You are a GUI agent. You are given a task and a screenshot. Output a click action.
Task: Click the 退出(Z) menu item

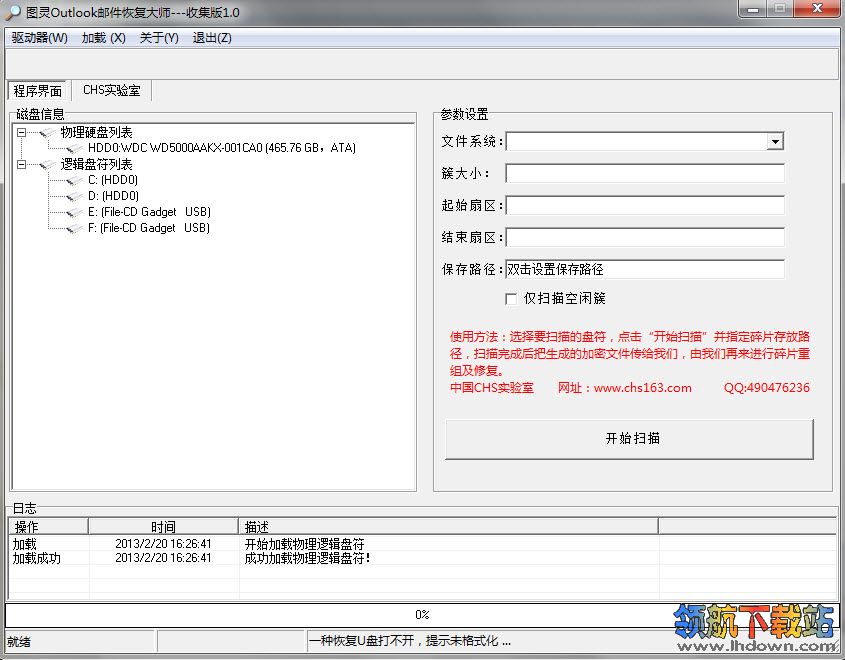[x=212, y=38]
